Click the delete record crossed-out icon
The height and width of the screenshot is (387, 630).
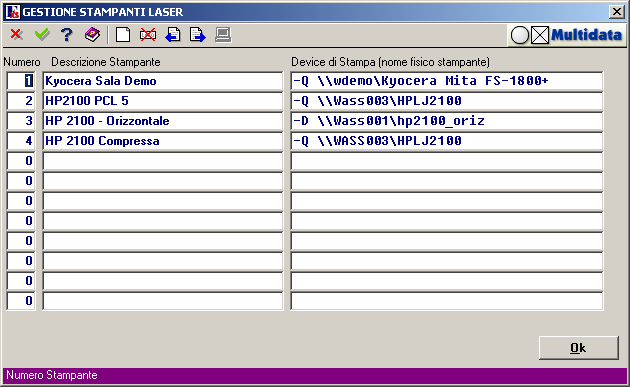point(148,35)
